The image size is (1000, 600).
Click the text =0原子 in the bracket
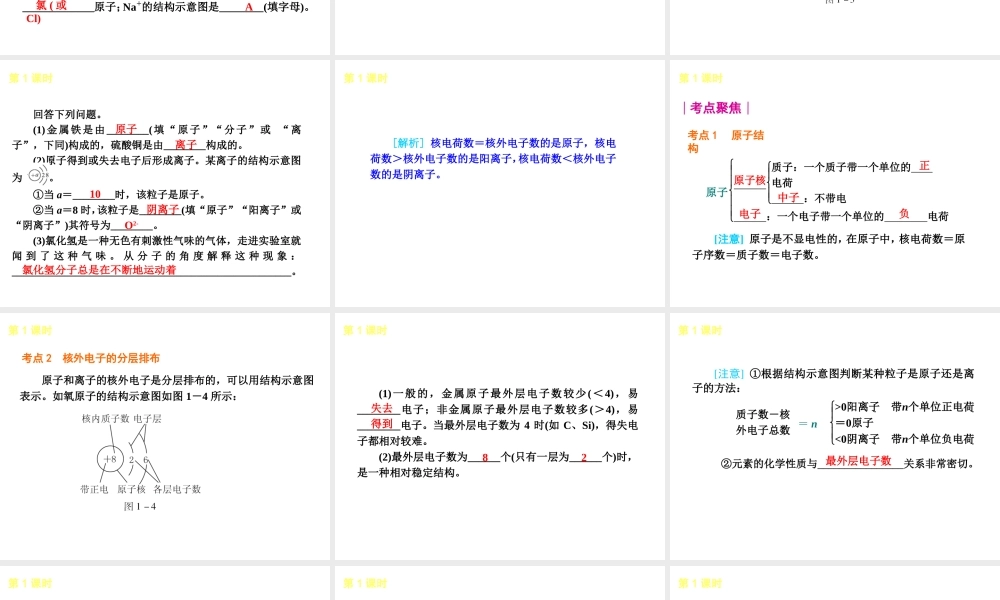(x=854, y=423)
